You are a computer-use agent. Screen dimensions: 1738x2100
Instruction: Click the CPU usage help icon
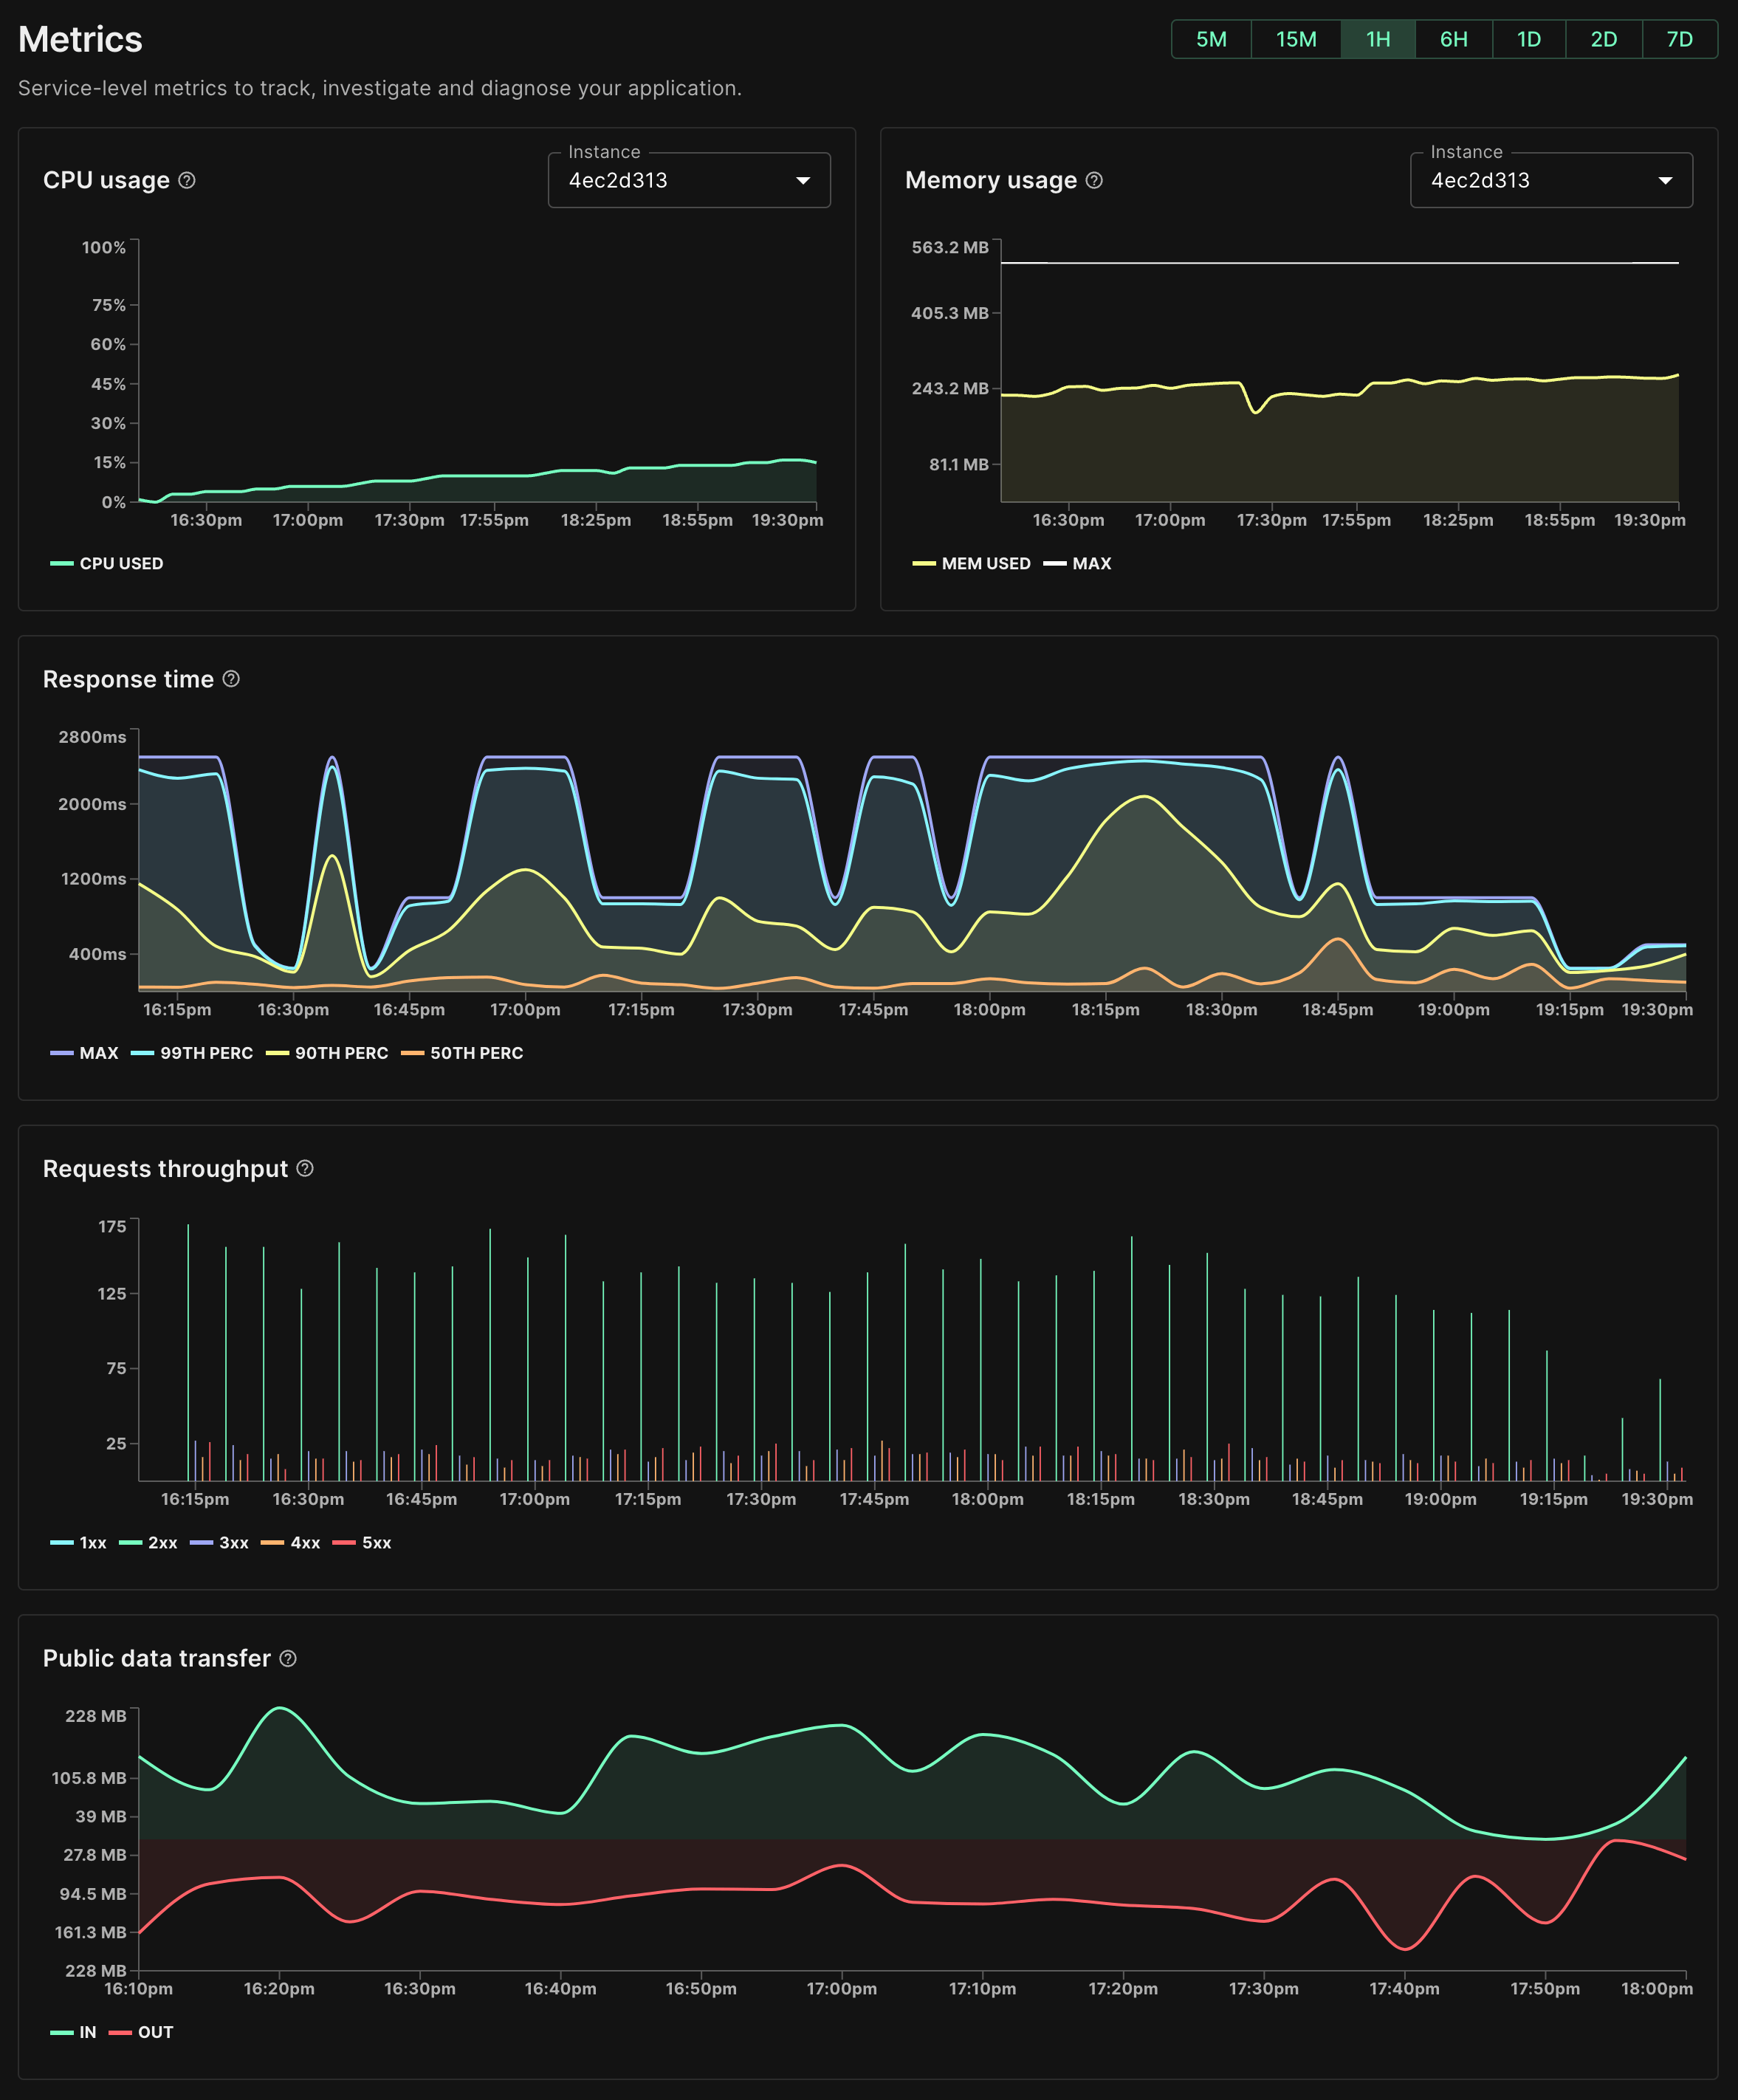click(187, 180)
